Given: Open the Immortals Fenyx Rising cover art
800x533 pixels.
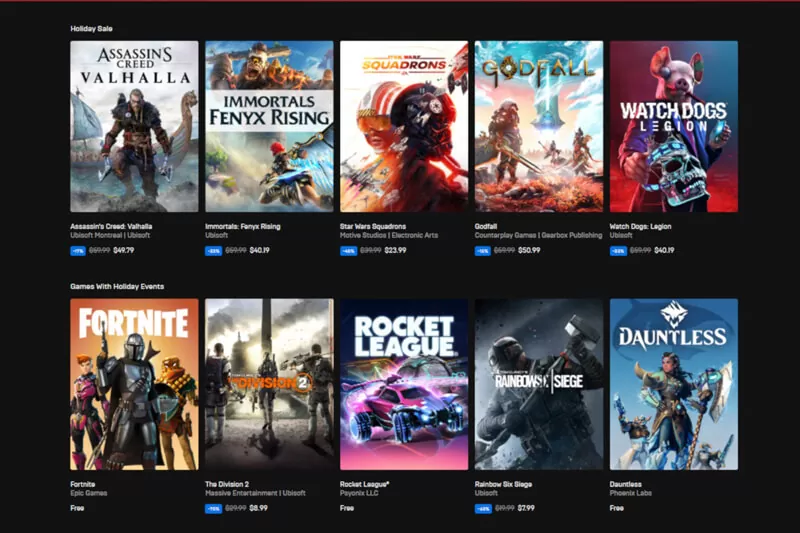Looking at the screenshot, I should coord(269,126).
